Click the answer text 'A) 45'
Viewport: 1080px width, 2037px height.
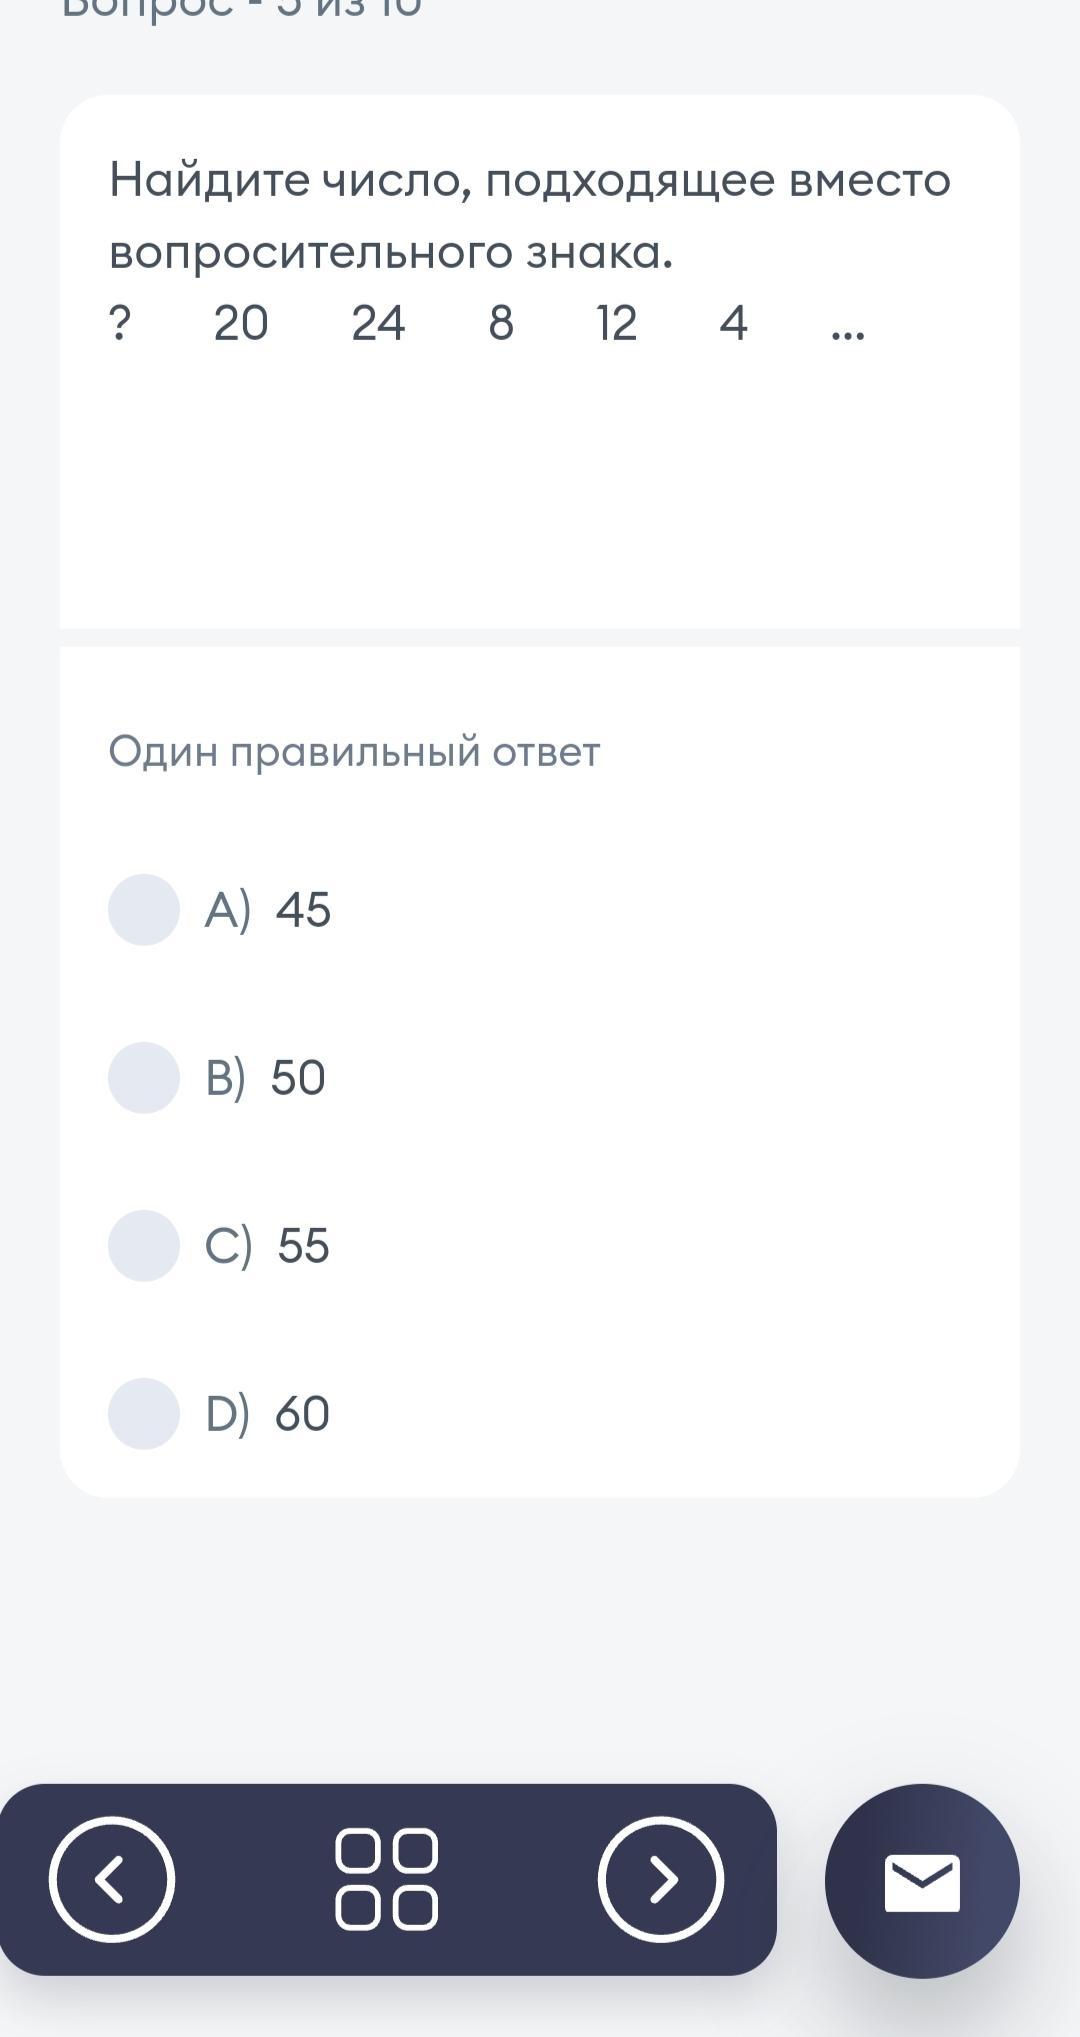268,910
